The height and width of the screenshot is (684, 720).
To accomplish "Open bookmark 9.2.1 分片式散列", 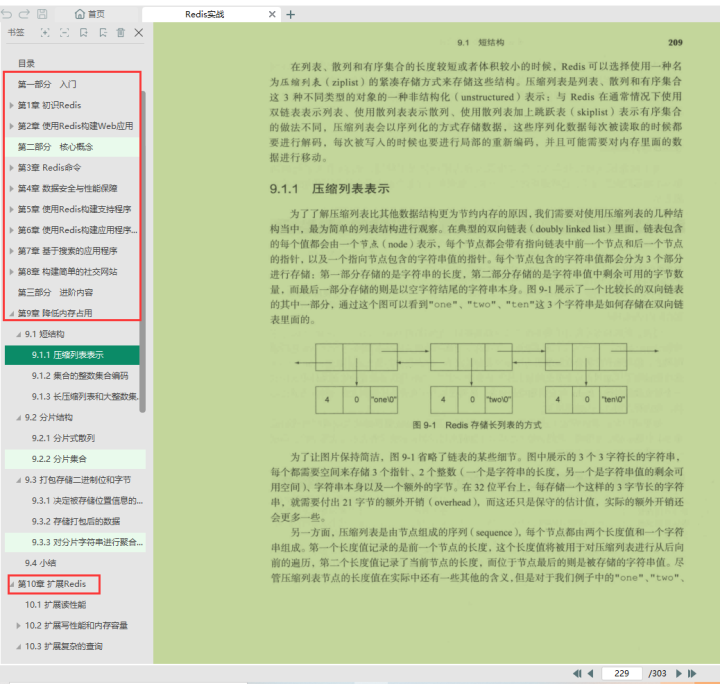I will [63, 438].
